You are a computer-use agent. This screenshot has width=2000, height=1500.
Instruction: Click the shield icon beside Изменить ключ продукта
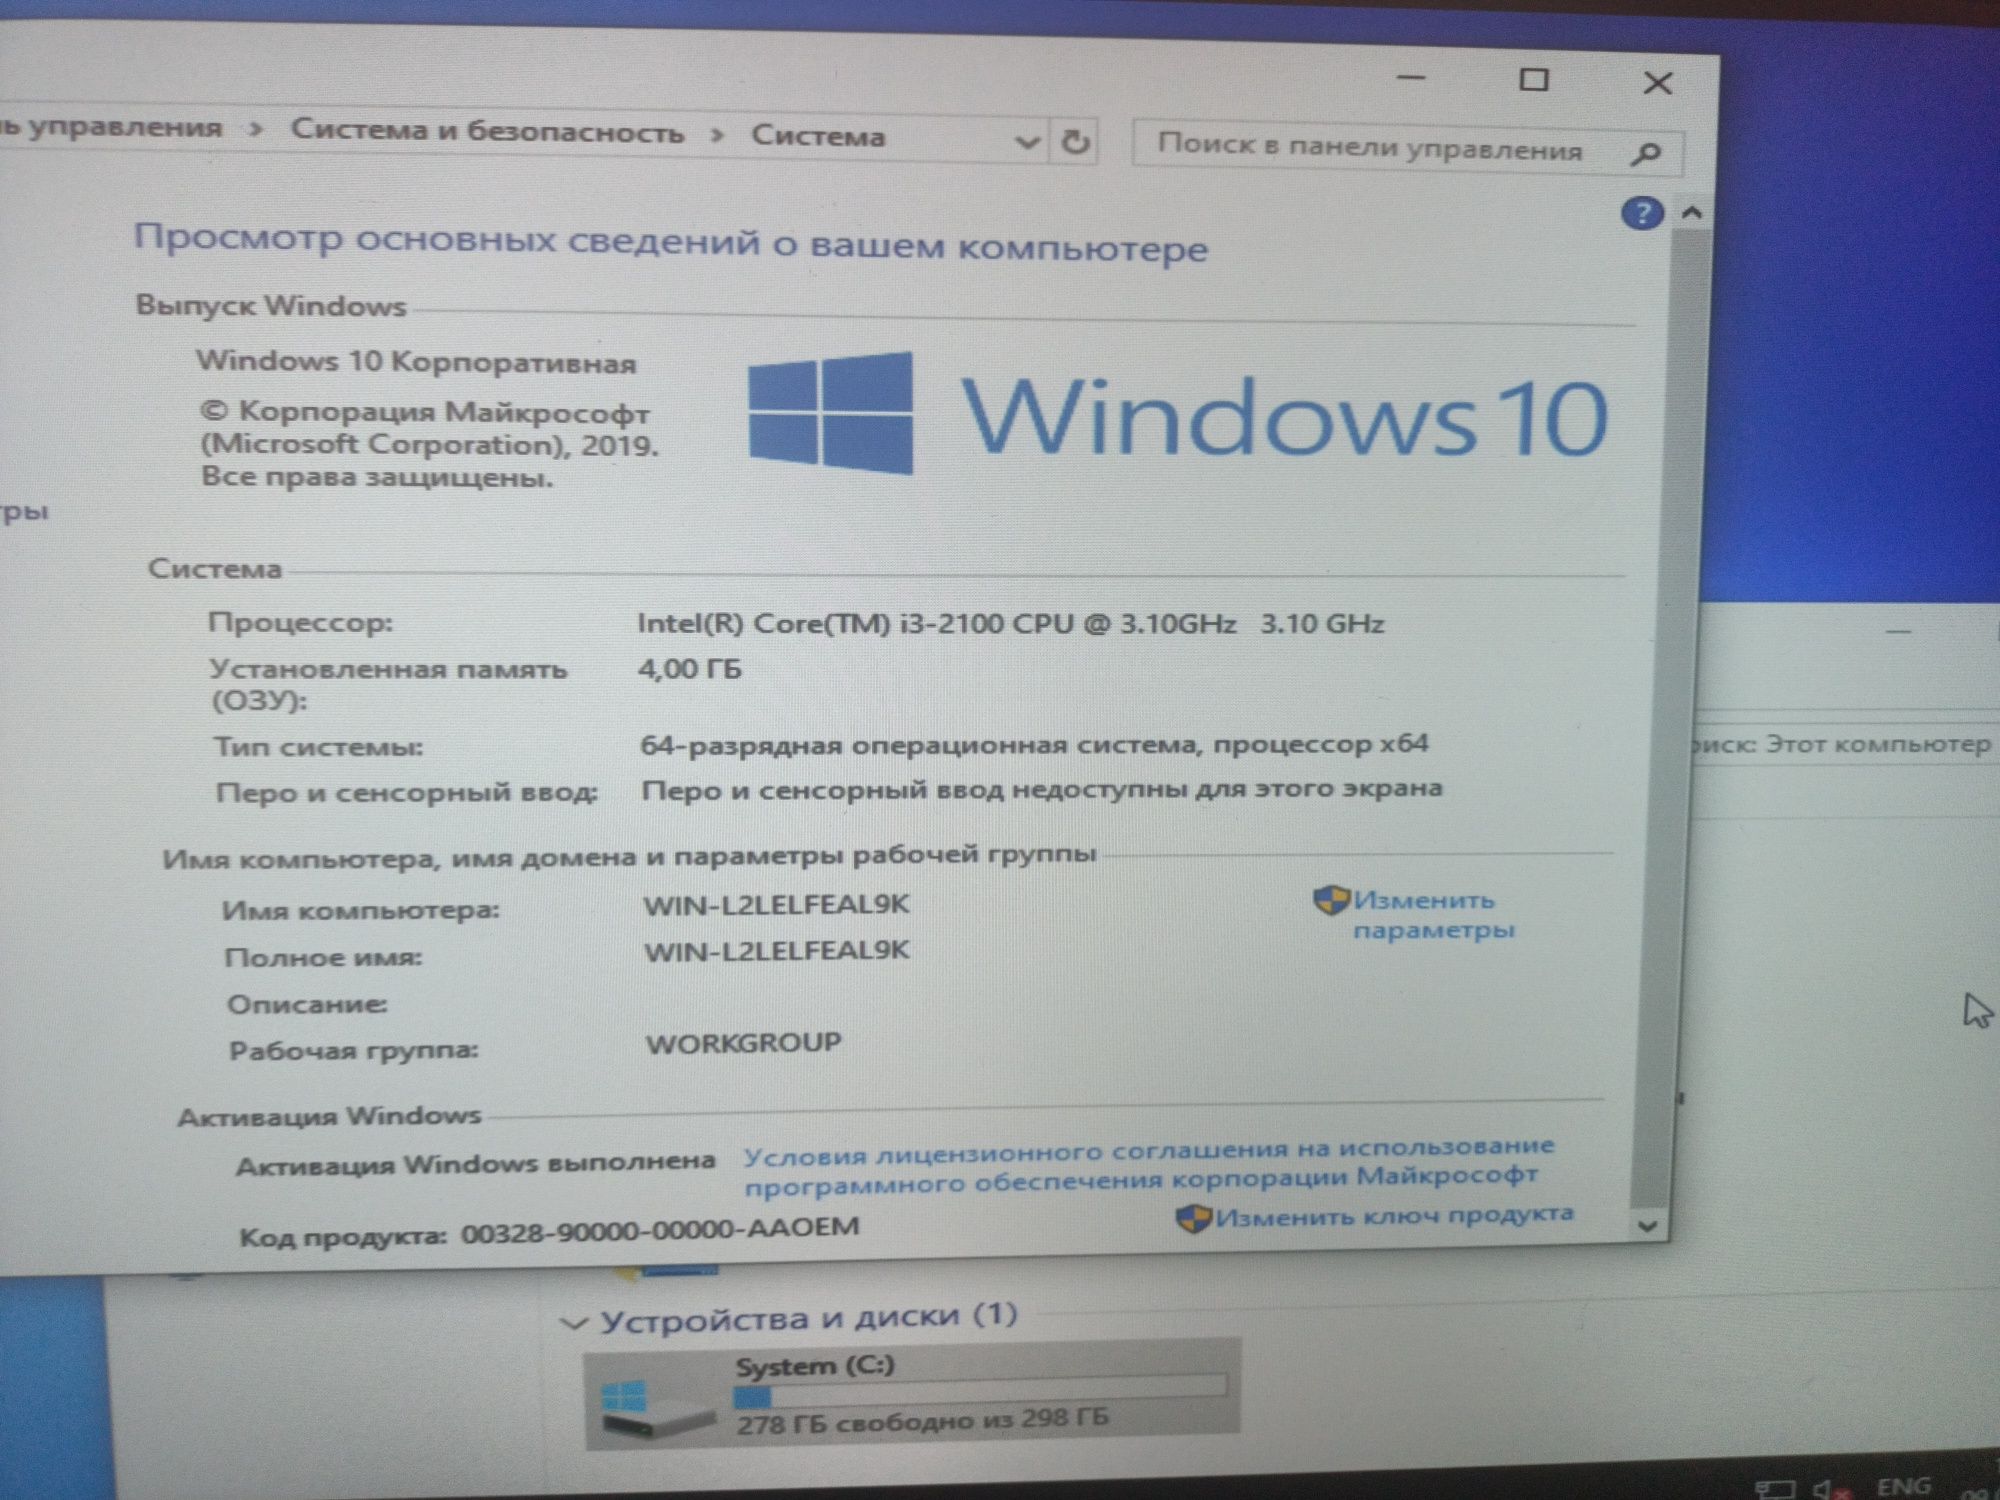click(1193, 1218)
